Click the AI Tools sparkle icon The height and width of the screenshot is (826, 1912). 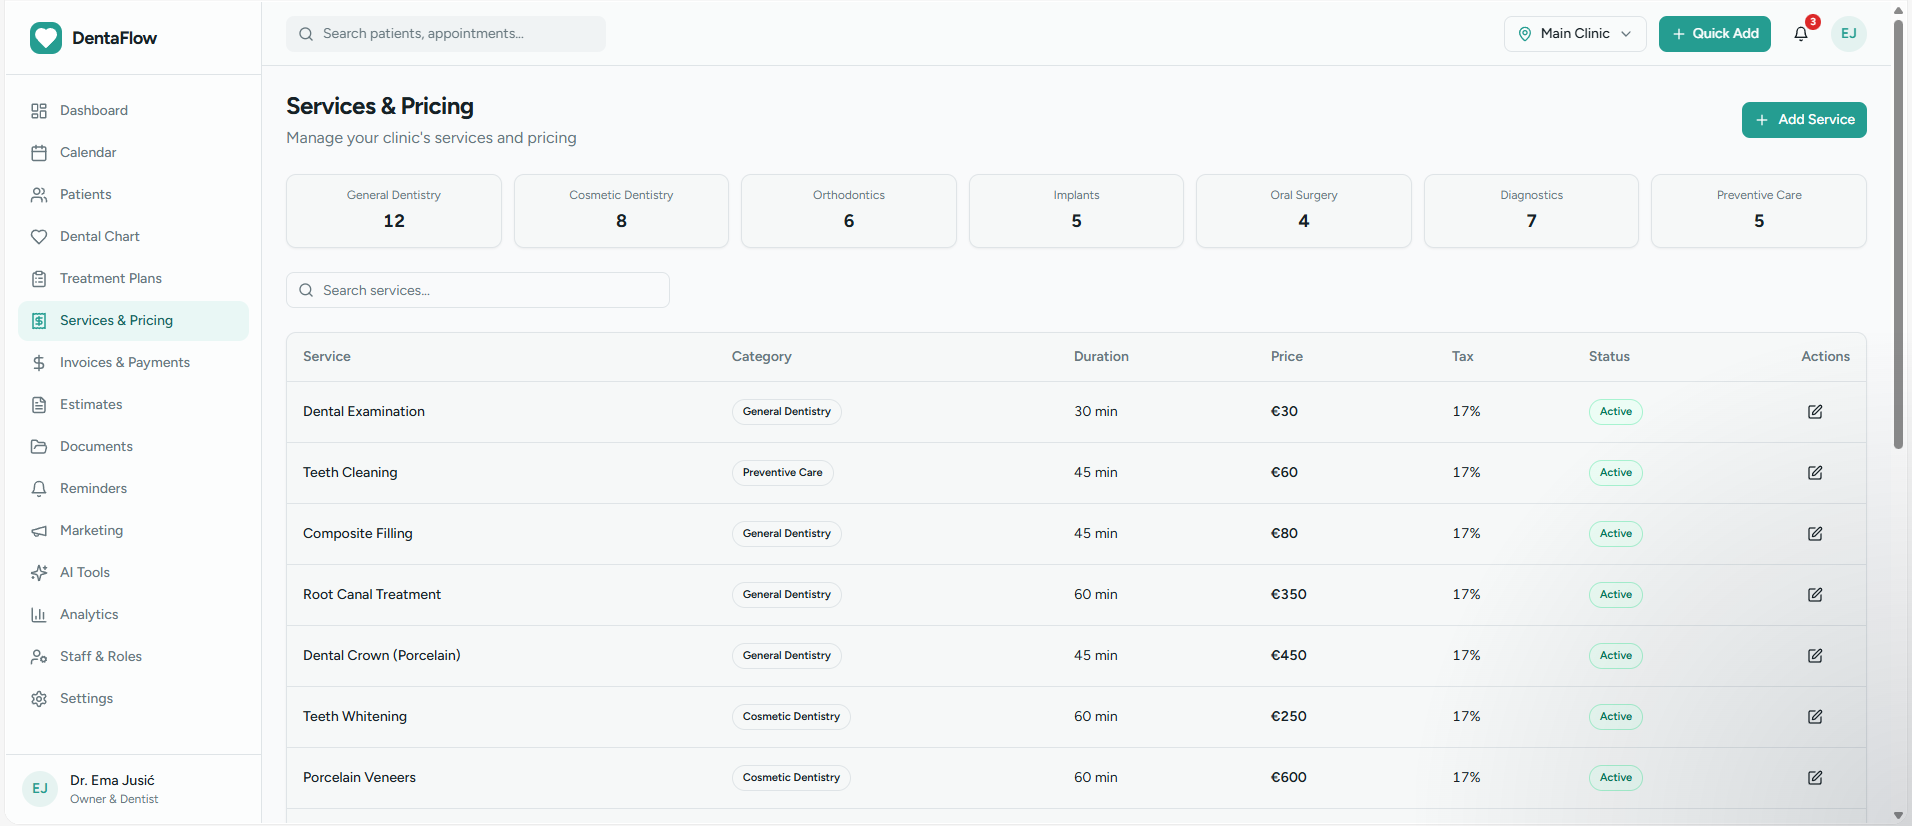click(x=39, y=573)
